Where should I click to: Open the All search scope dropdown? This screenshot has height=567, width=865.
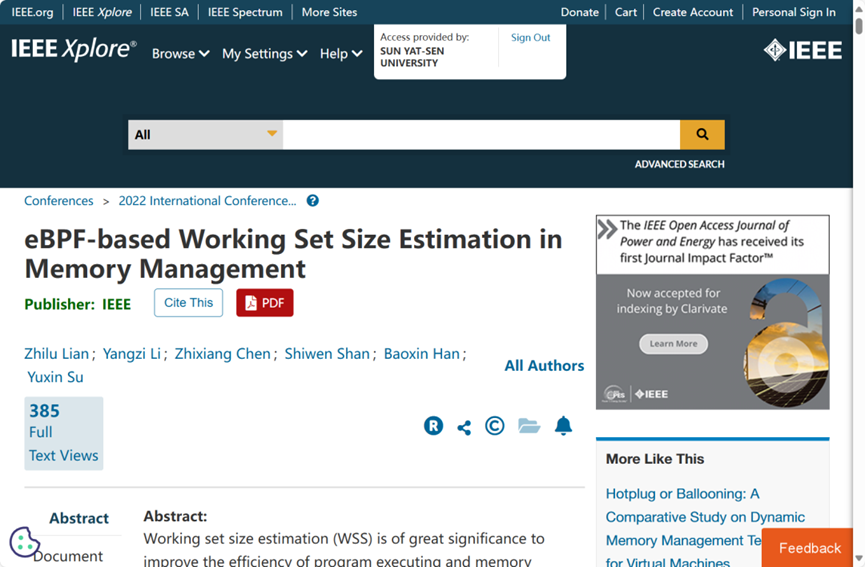(205, 134)
